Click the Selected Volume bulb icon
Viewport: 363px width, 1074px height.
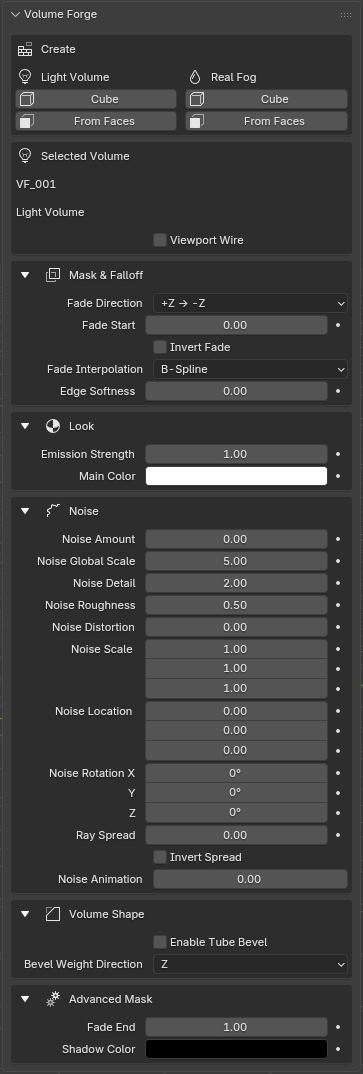[25, 156]
